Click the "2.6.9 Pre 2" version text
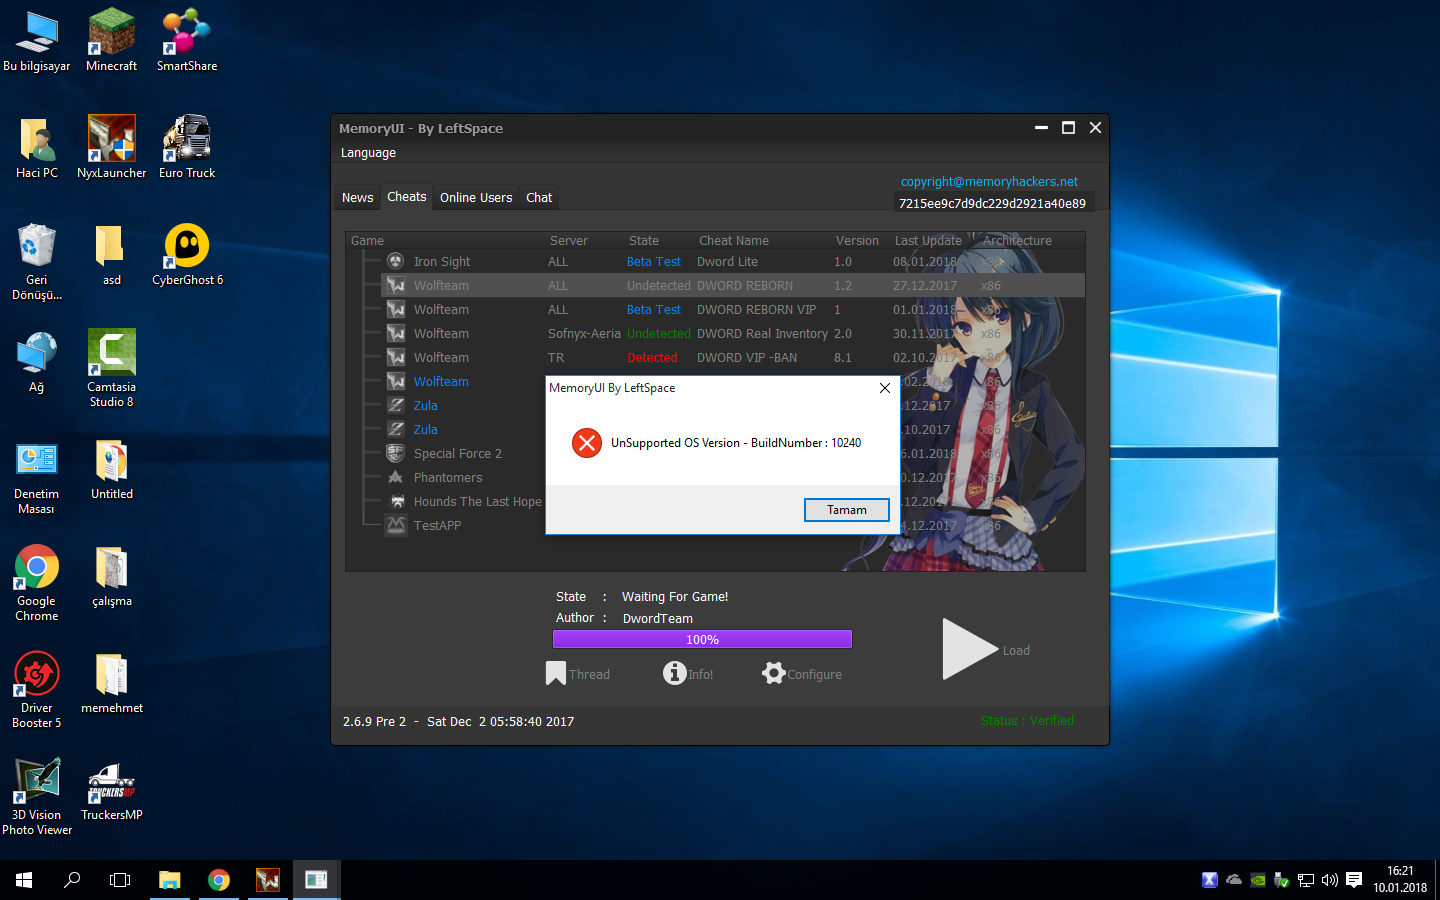 click(x=374, y=722)
